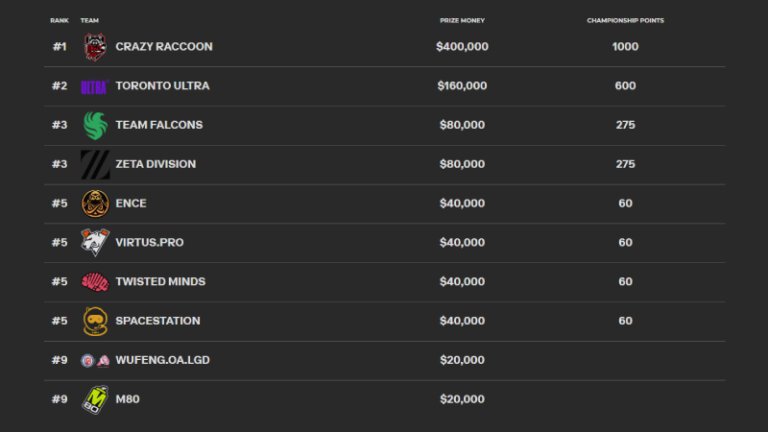Click the Toronto Ultra purple logo
Image resolution: width=768 pixels, height=432 pixels.
(x=94, y=86)
